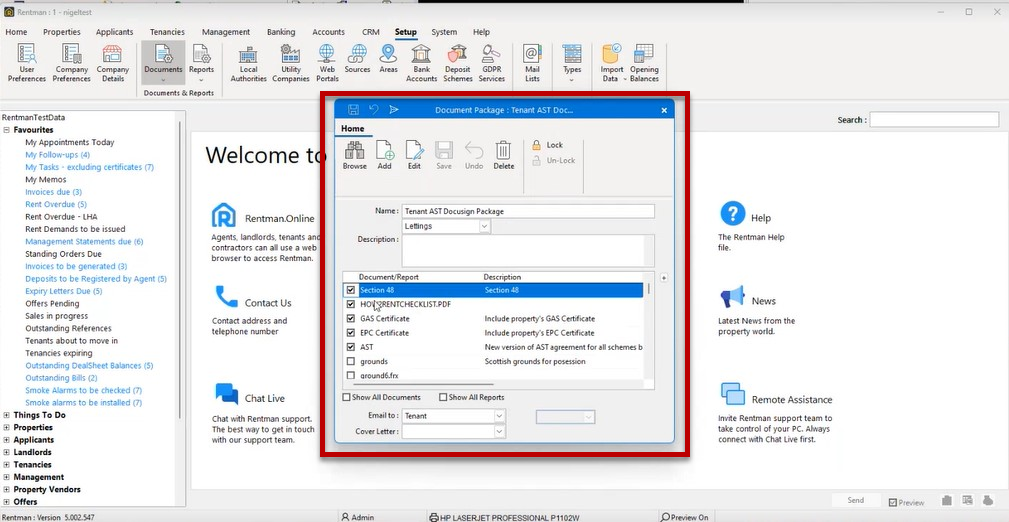This screenshot has height=522, width=1009.
Task: Open Web Portals setup
Action: pyautogui.click(x=327, y=63)
